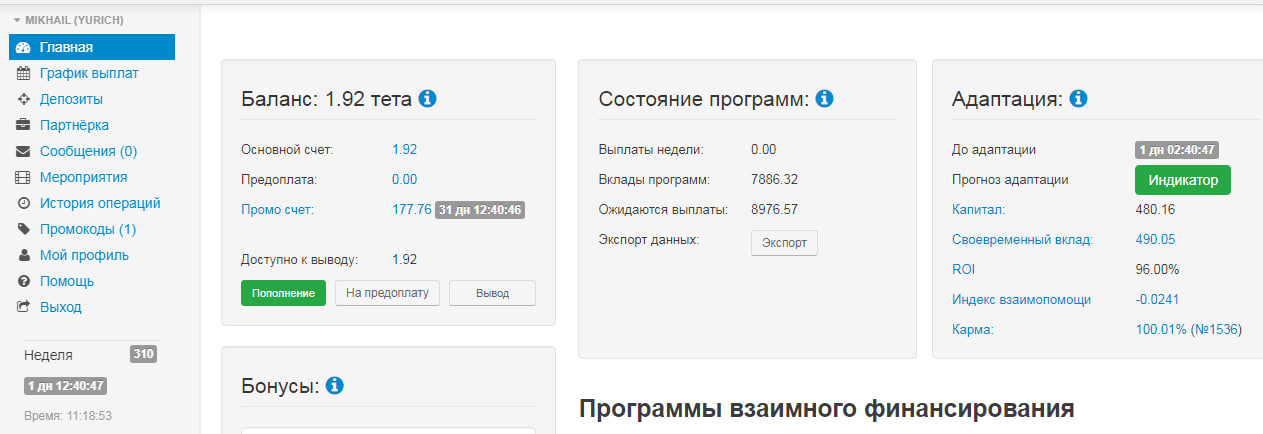The image size is (1263, 434).
Task: Click the На предоплату button
Action: 387,293
